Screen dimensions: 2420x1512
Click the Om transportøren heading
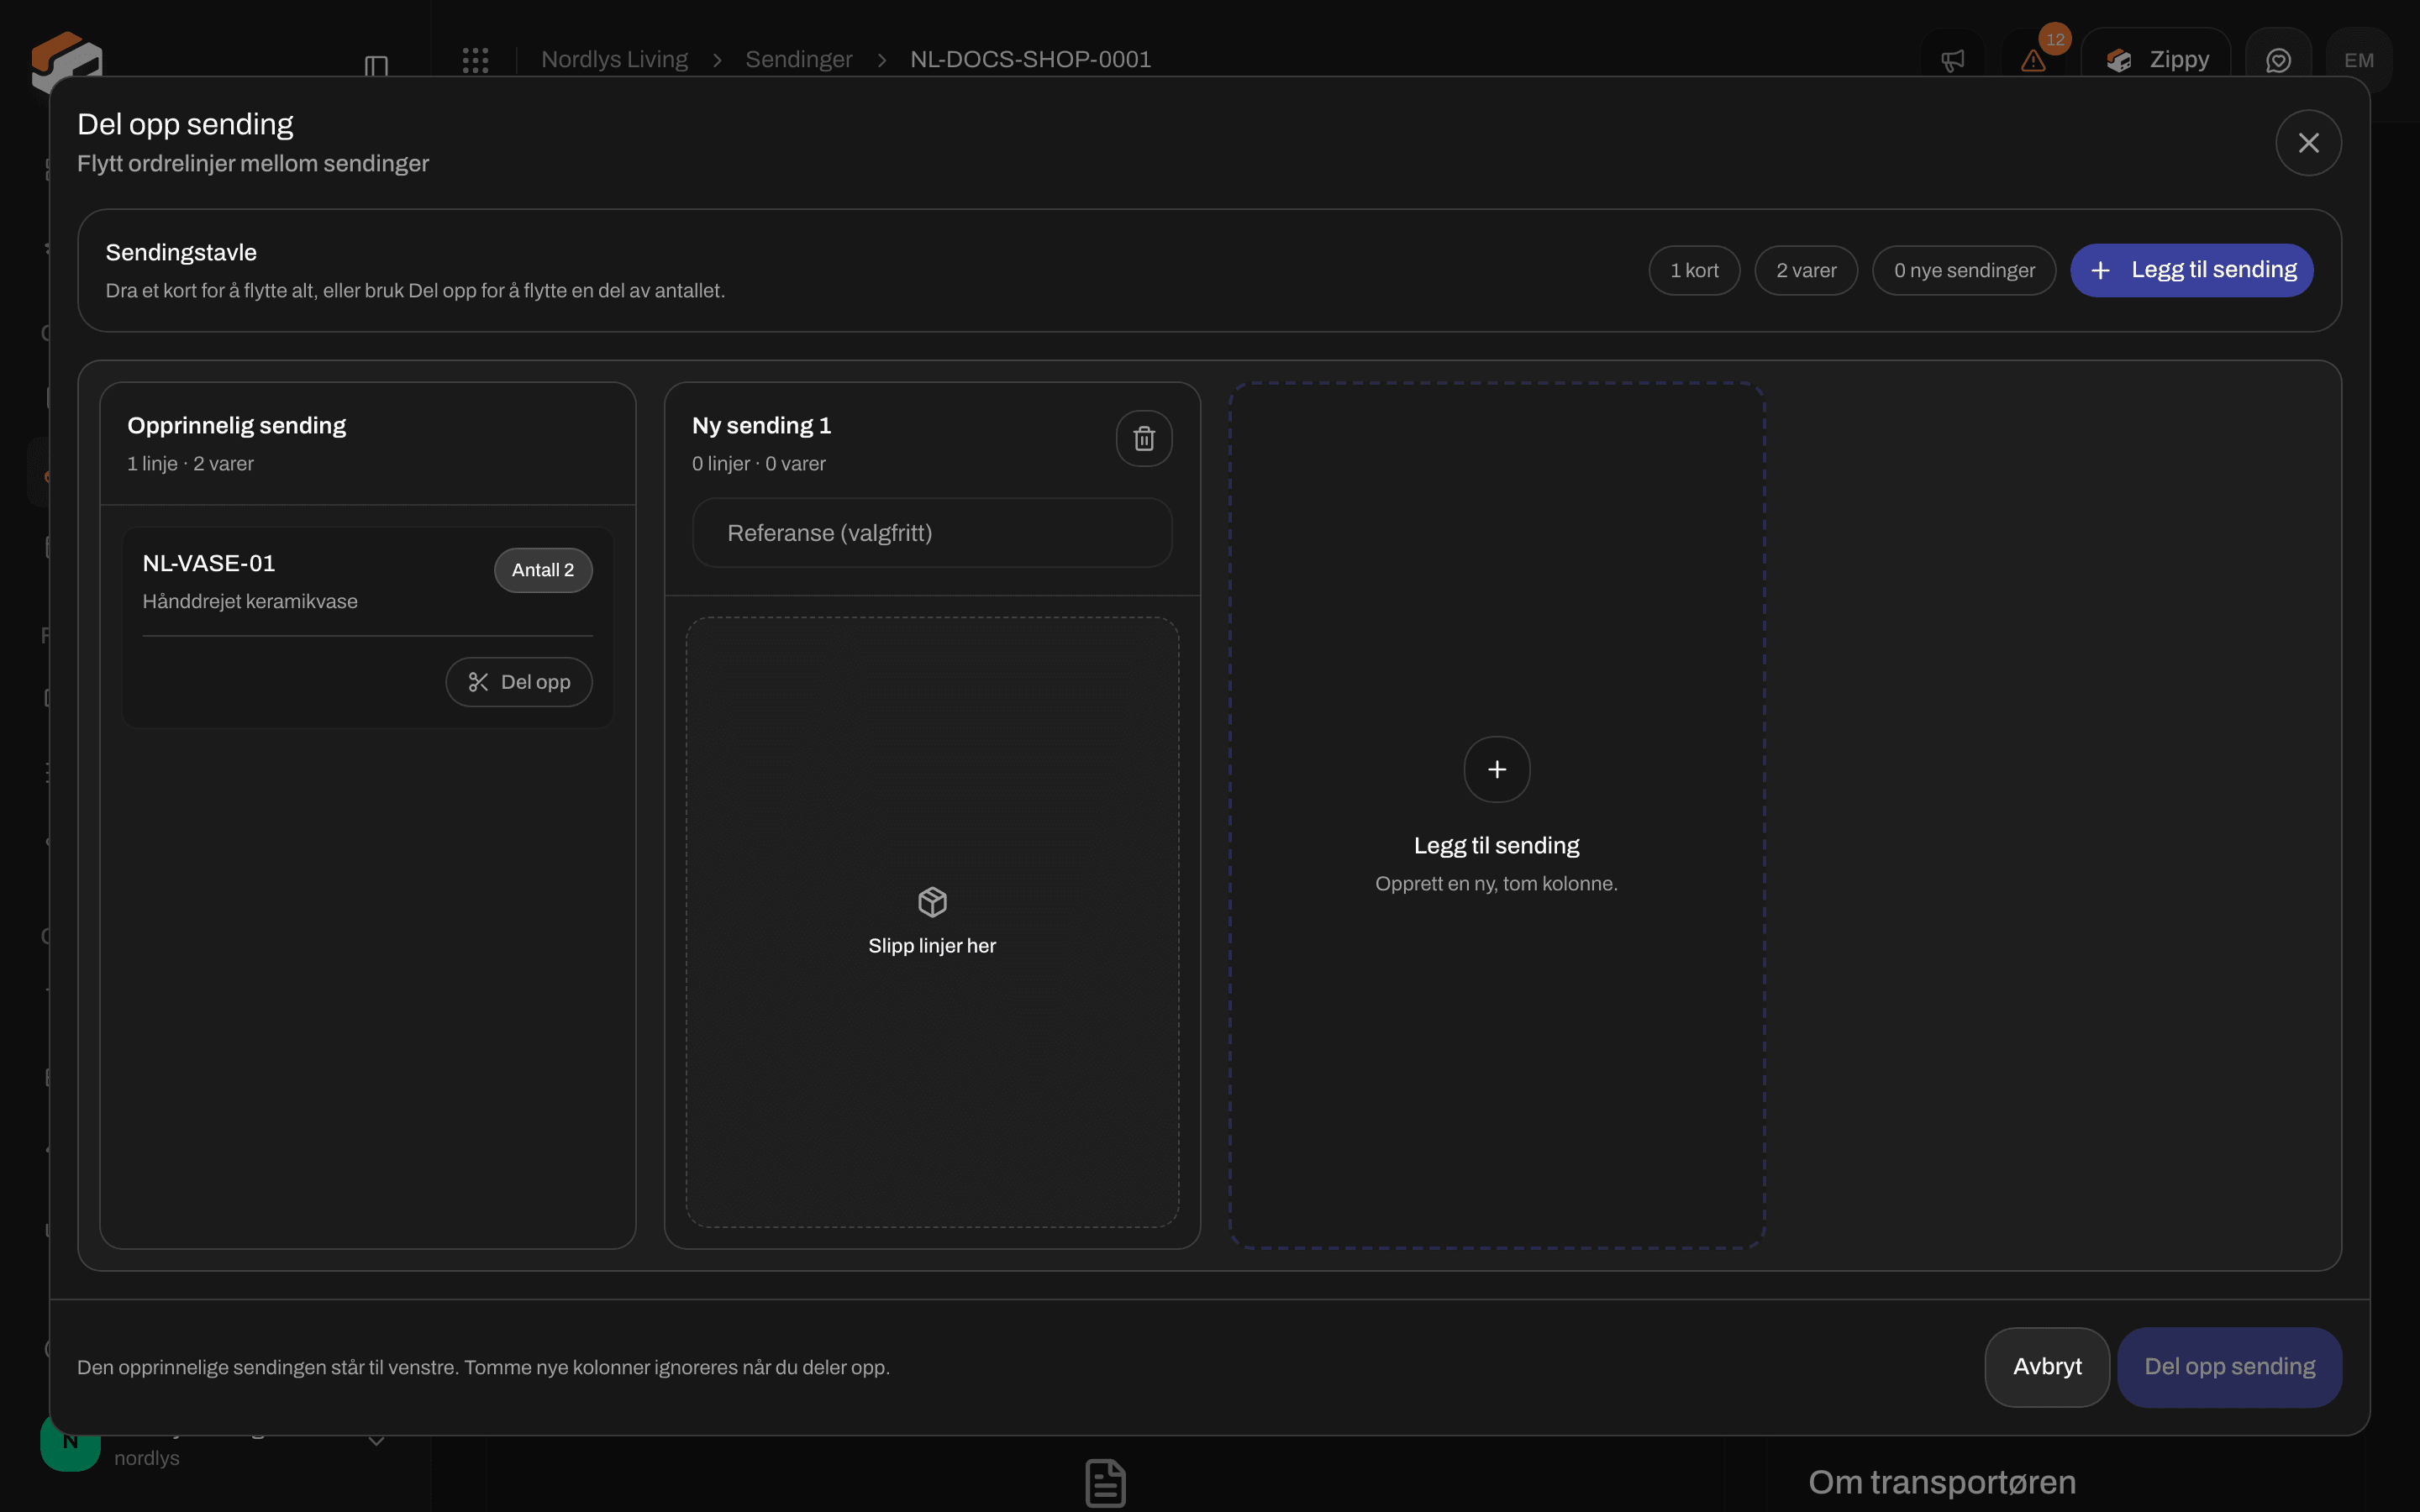(1942, 1483)
